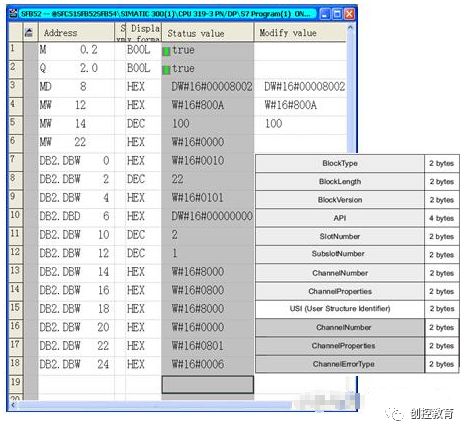Click the API cell in the structure table
Image resolution: width=468 pixels, height=434 pixels.
click(x=340, y=218)
